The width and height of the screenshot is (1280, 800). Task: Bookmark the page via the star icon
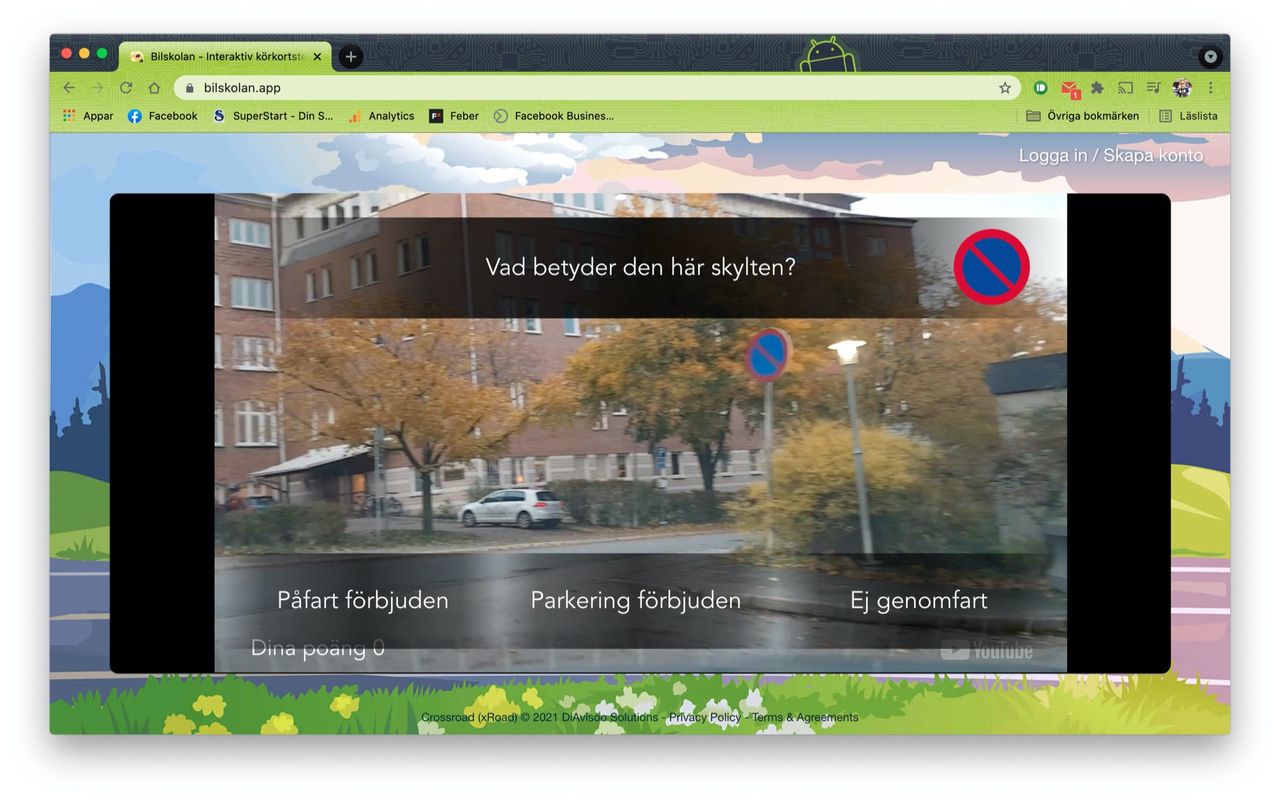[1004, 88]
